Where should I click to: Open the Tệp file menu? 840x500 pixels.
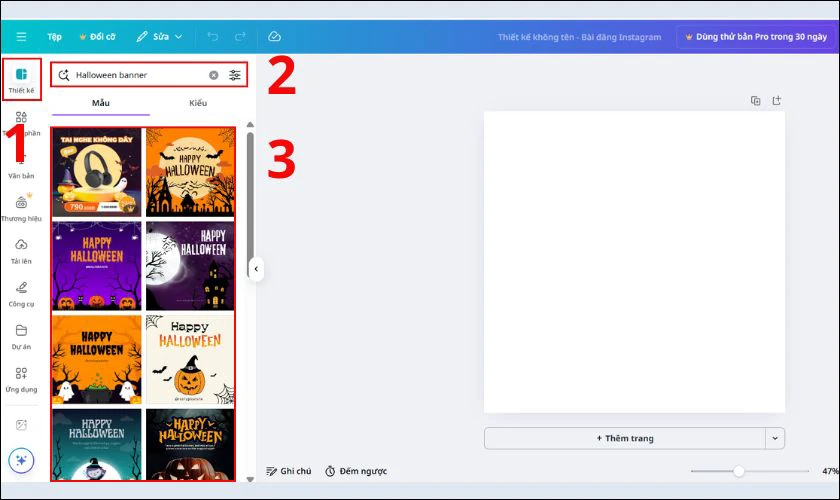click(x=54, y=37)
